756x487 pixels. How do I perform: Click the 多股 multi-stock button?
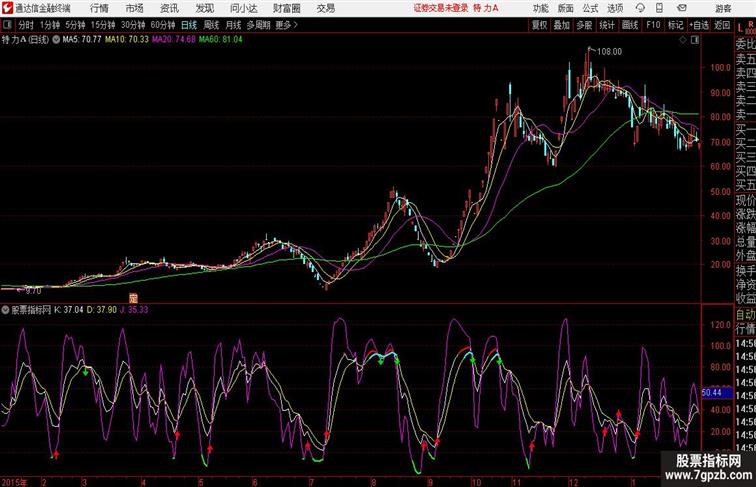pyautogui.click(x=584, y=25)
